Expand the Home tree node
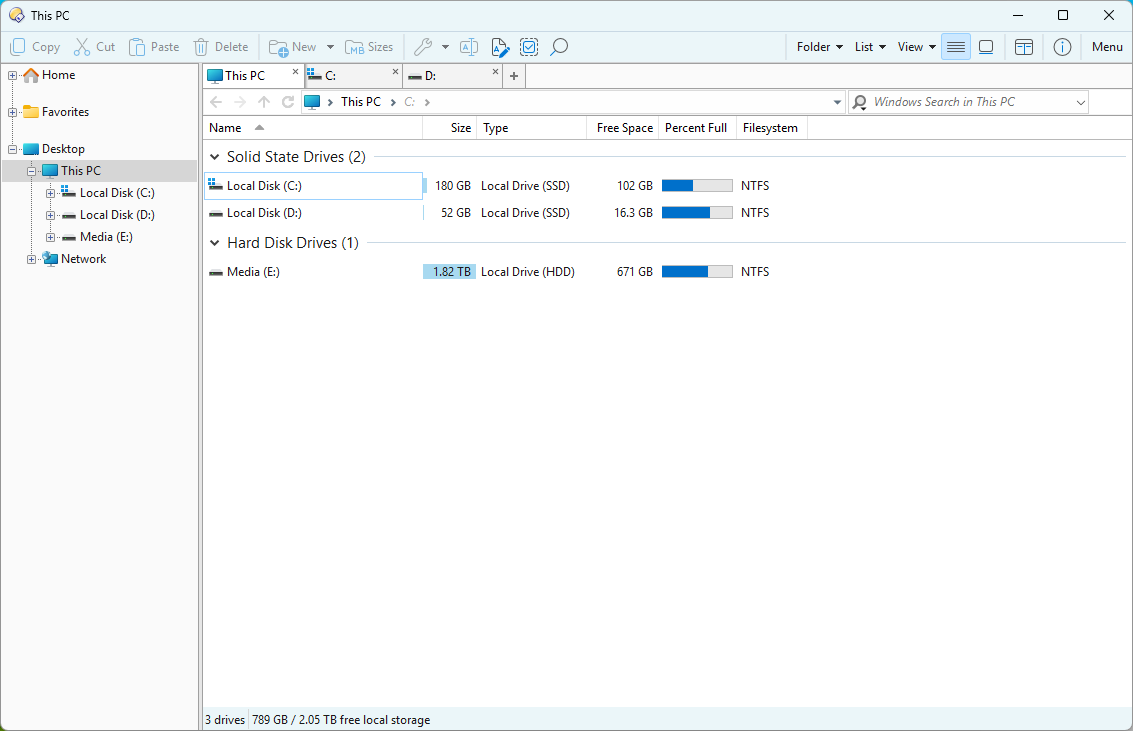 12,75
